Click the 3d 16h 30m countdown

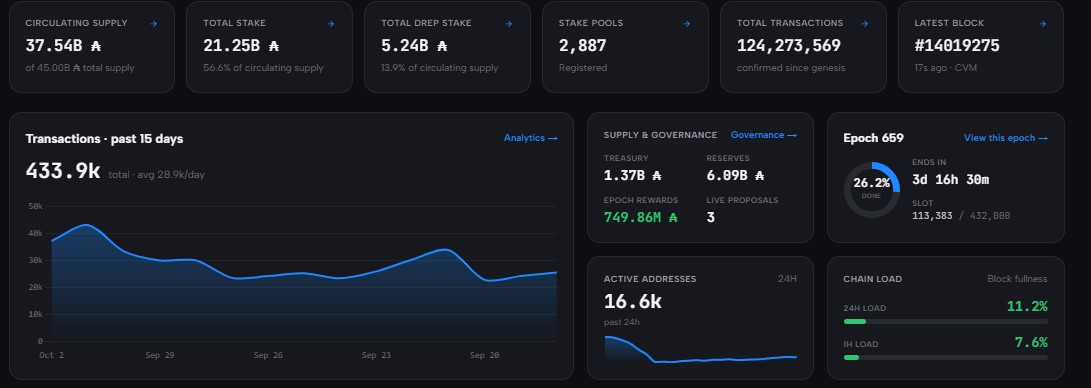950,179
